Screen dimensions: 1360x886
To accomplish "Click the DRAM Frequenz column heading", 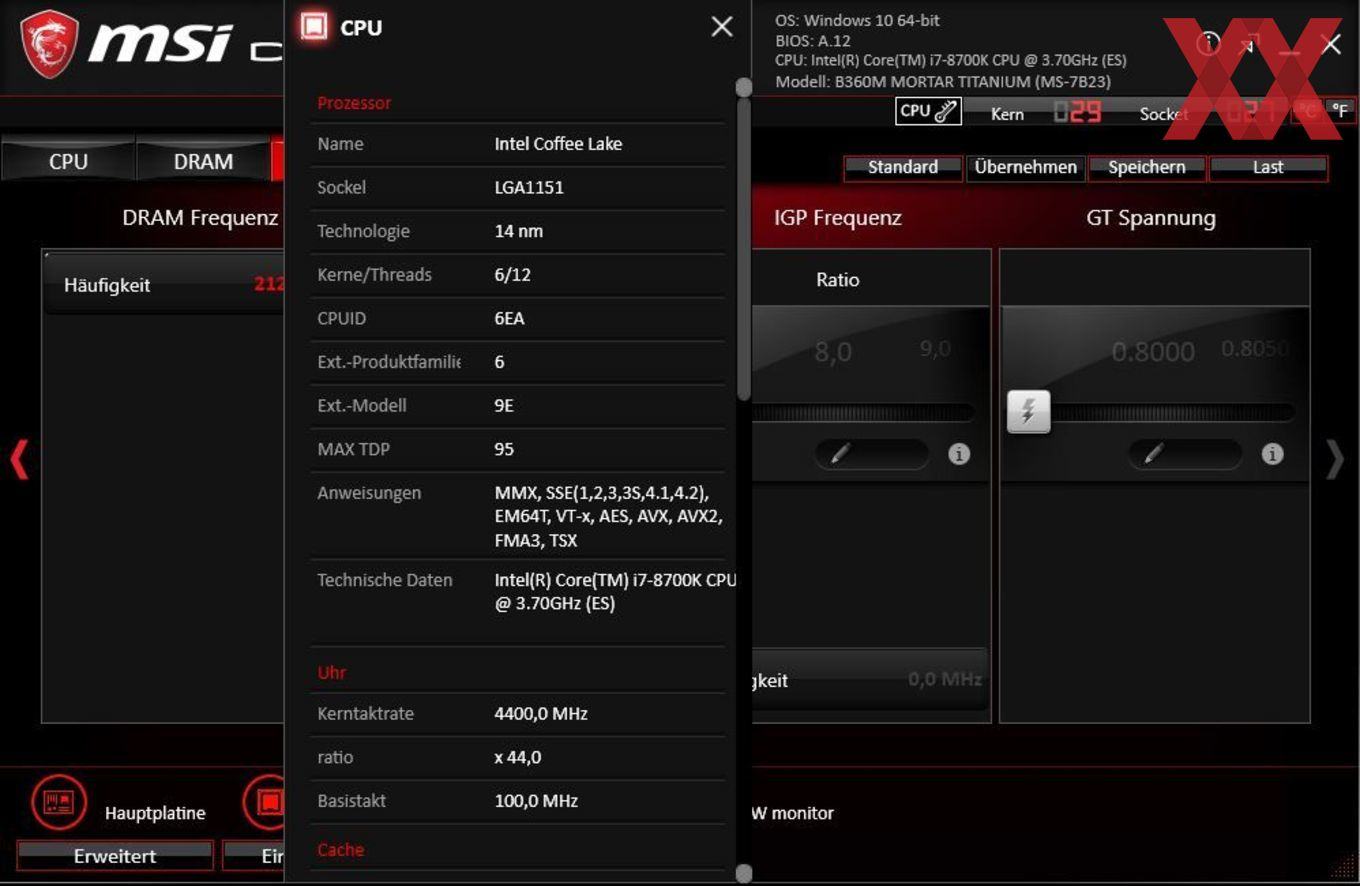I will (x=200, y=218).
